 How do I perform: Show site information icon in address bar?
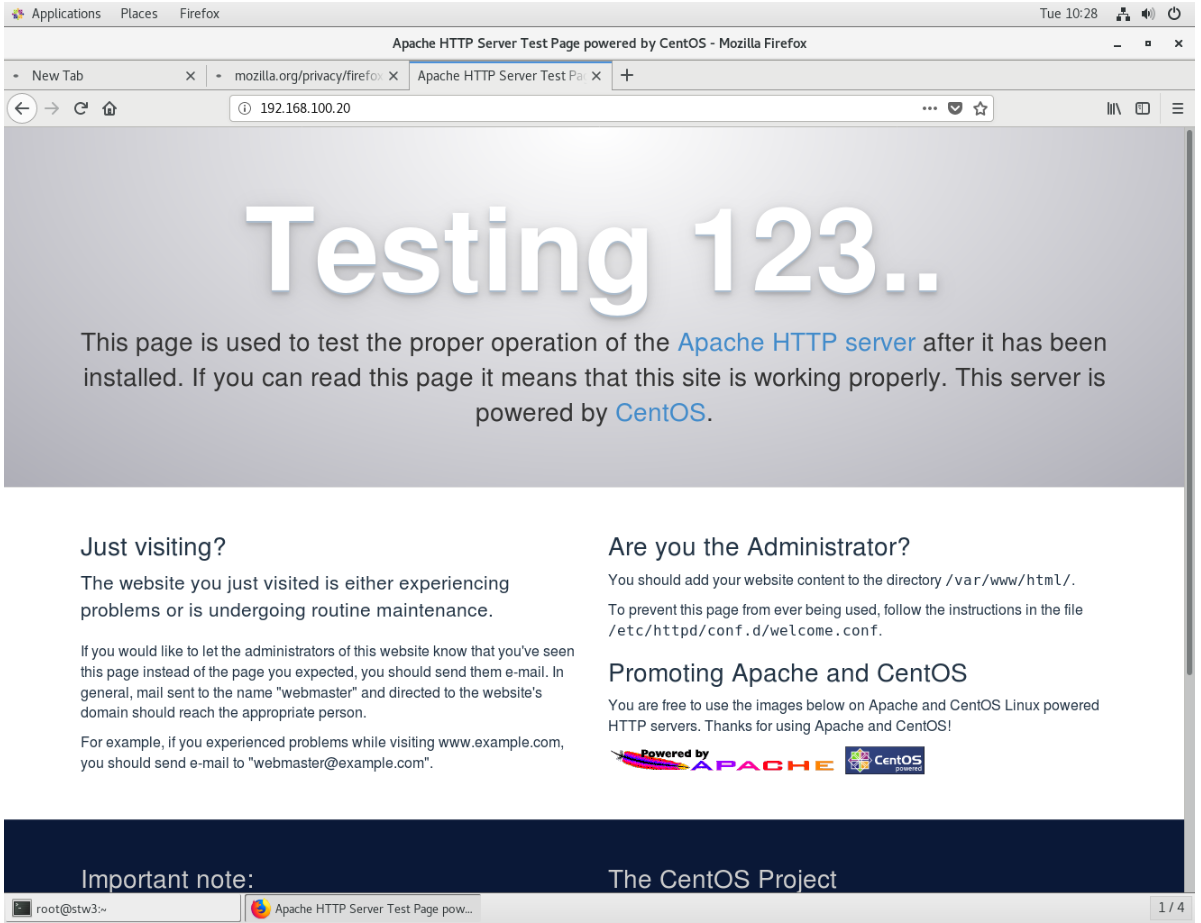(244, 108)
